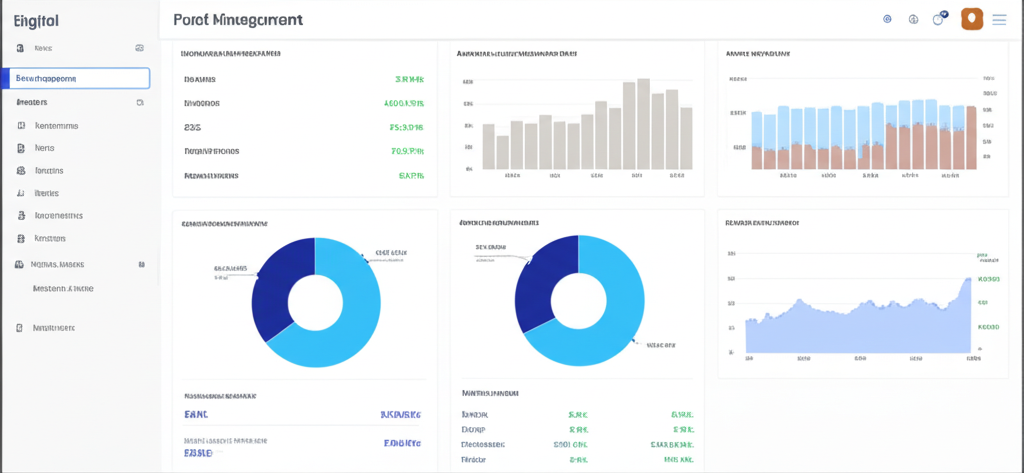Select the highlighted "Bewrhqapeorne" sidebar item
Image resolution: width=1024 pixels, height=473 pixels.
pyautogui.click(x=76, y=78)
